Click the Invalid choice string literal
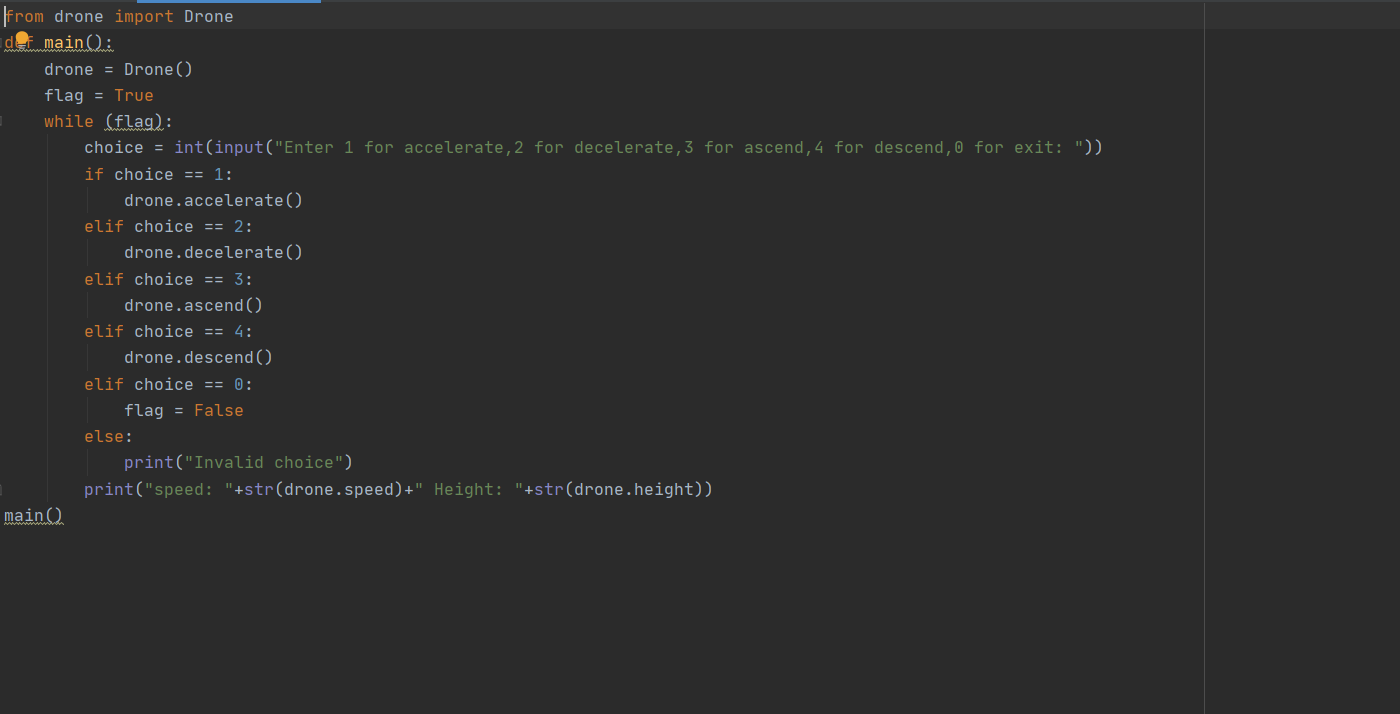Image resolution: width=1400 pixels, height=714 pixels. pyautogui.click(x=265, y=462)
